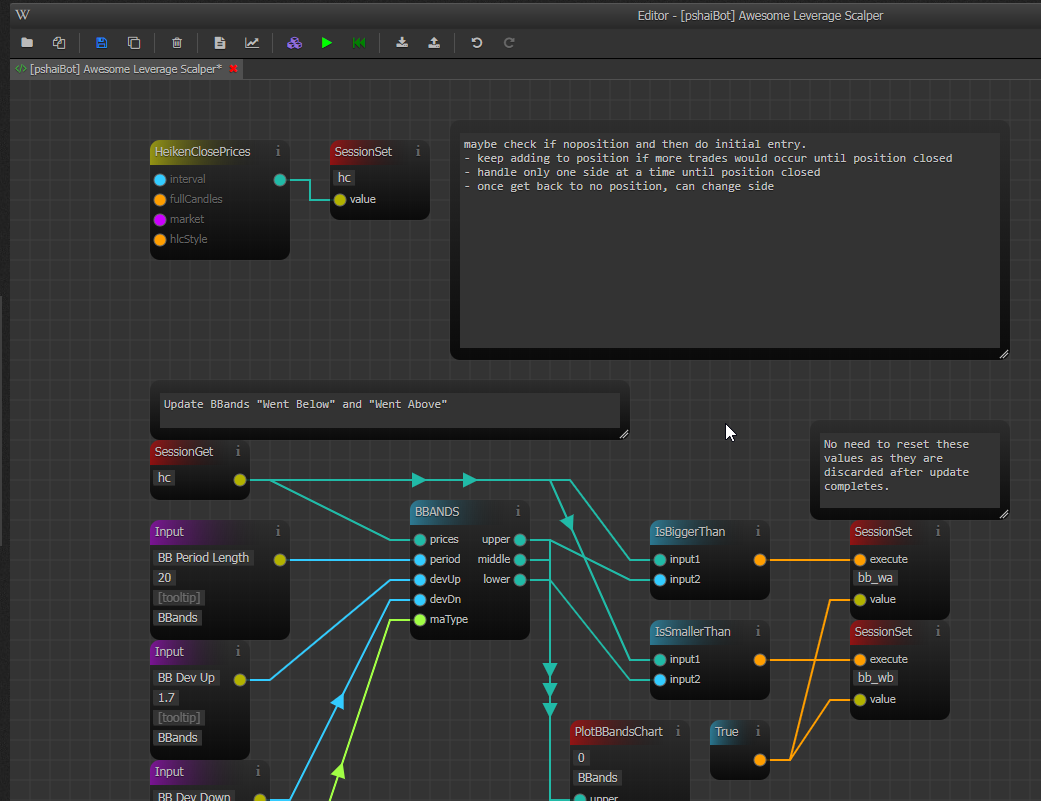The image size is (1041, 801).
Task: Click the document page icon in the toolbar
Action: (x=220, y=42)
